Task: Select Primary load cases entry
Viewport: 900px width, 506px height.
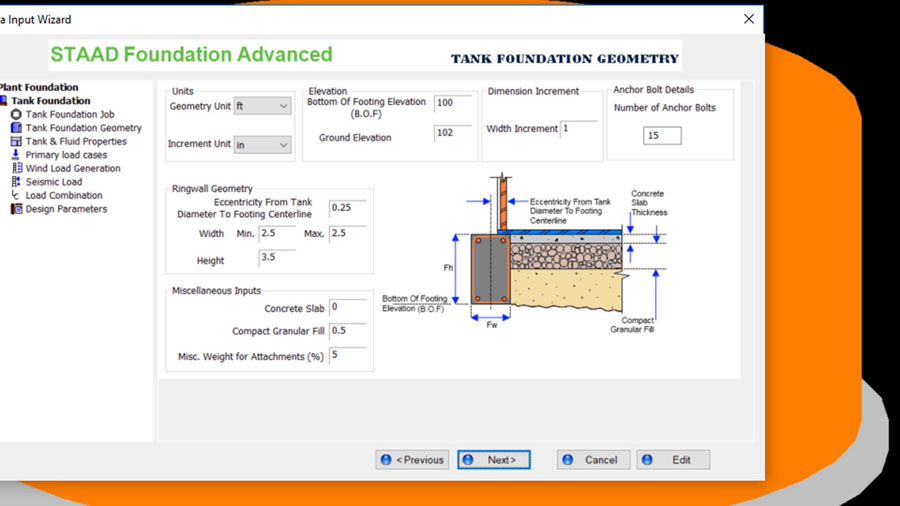Action: point(66,155)
